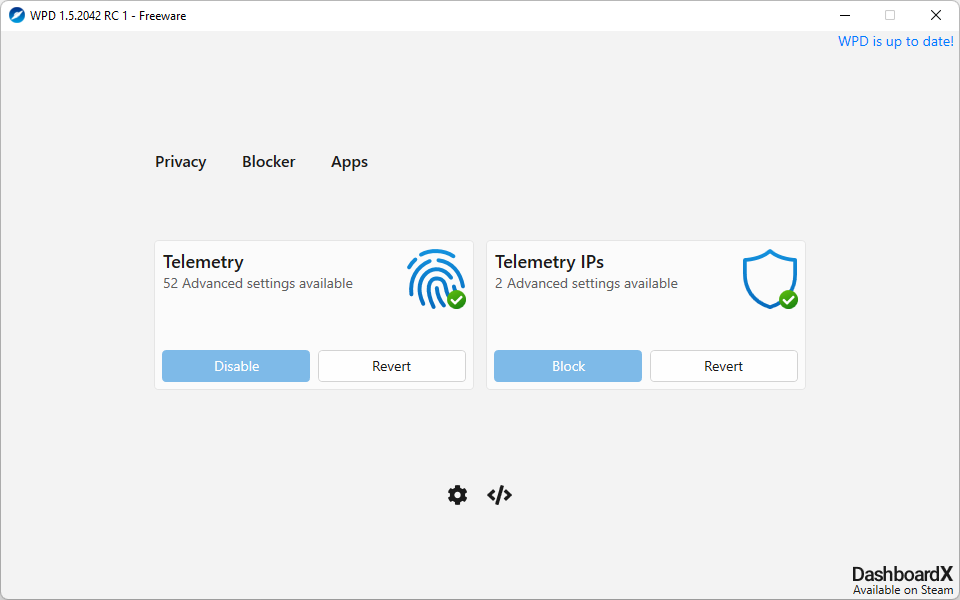Minimize the WPD window
Image resolution: width=960 pixels, height=600 pixels.
(844, 15)
